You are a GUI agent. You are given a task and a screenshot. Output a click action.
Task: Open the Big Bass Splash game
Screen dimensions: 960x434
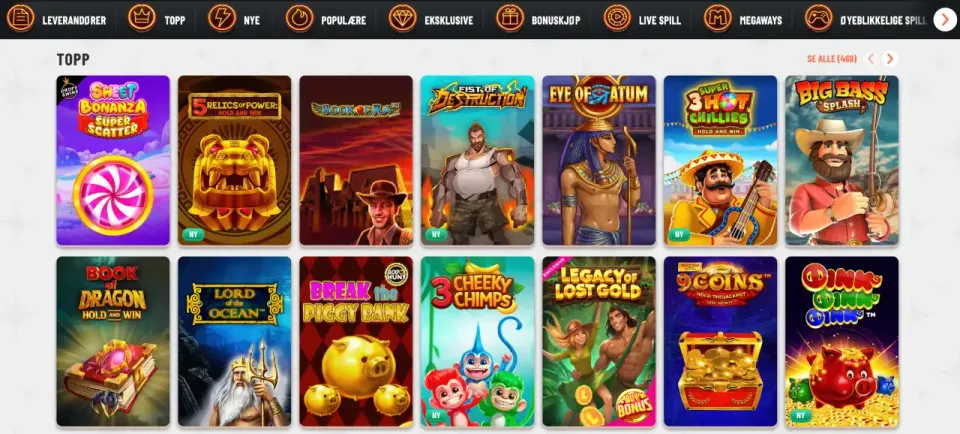point(842,160)
